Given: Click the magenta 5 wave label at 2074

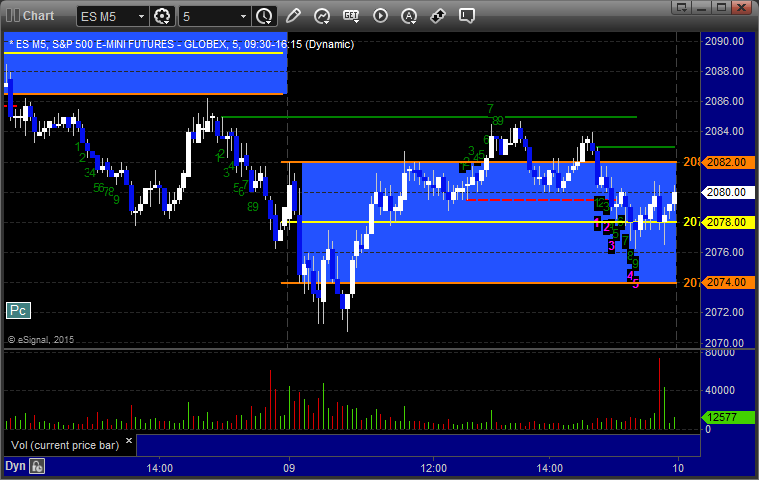Looking at the screenshot, I should coord(636,284).
